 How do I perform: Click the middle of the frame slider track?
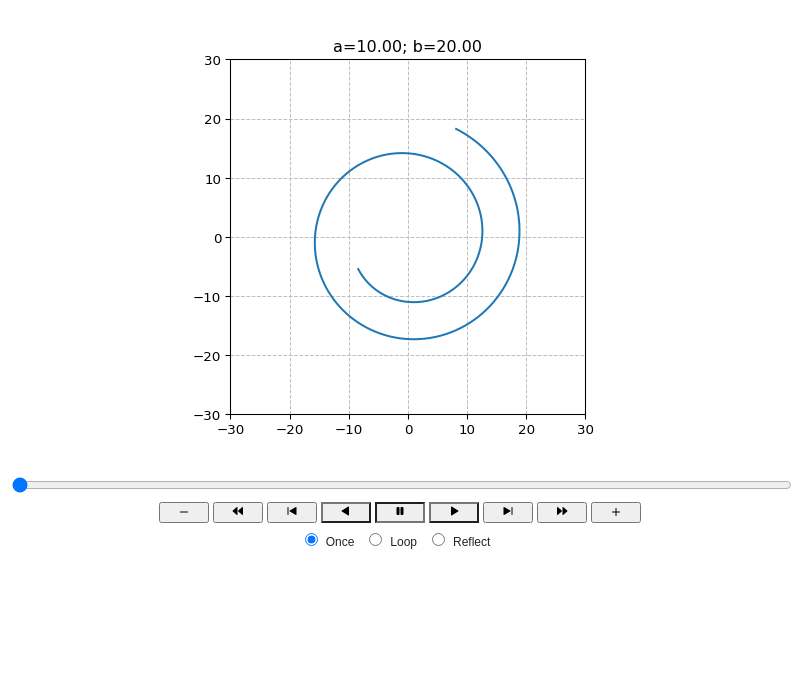(402, 485)
